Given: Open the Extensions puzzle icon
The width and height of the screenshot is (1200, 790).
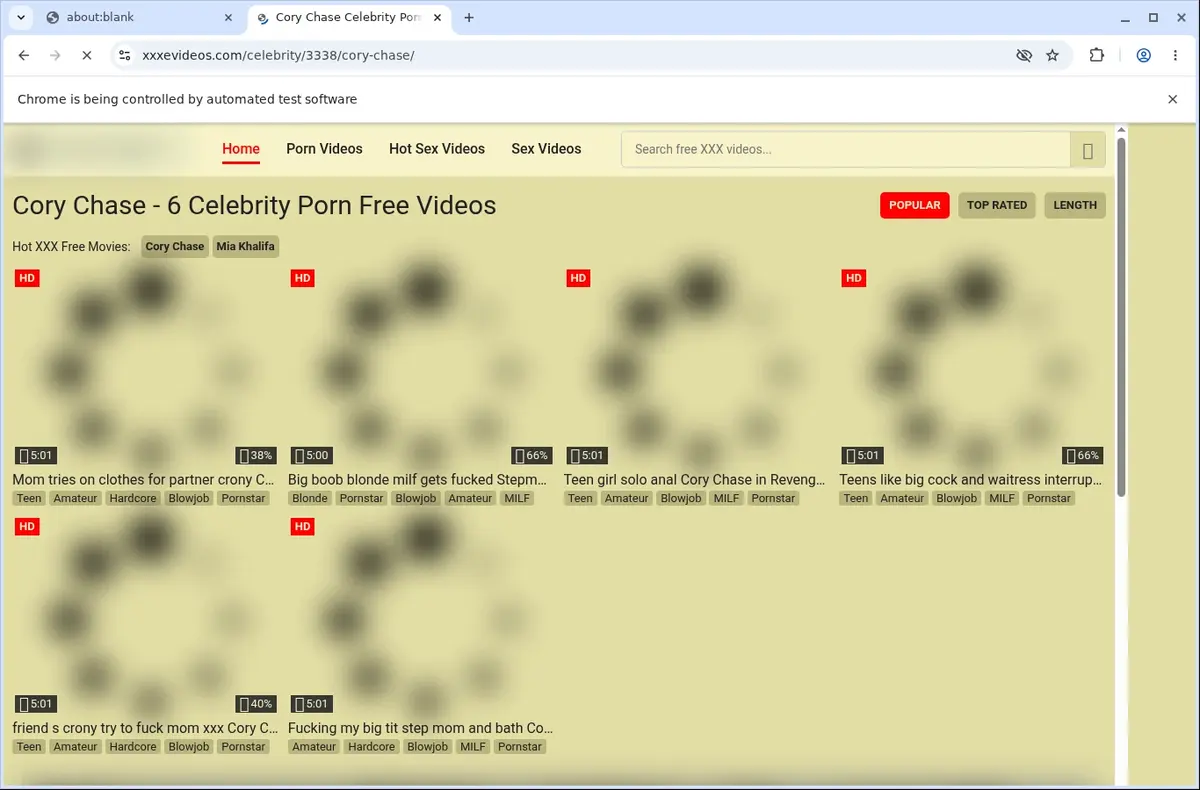Looking at the screenshot, I should 1097,56.
